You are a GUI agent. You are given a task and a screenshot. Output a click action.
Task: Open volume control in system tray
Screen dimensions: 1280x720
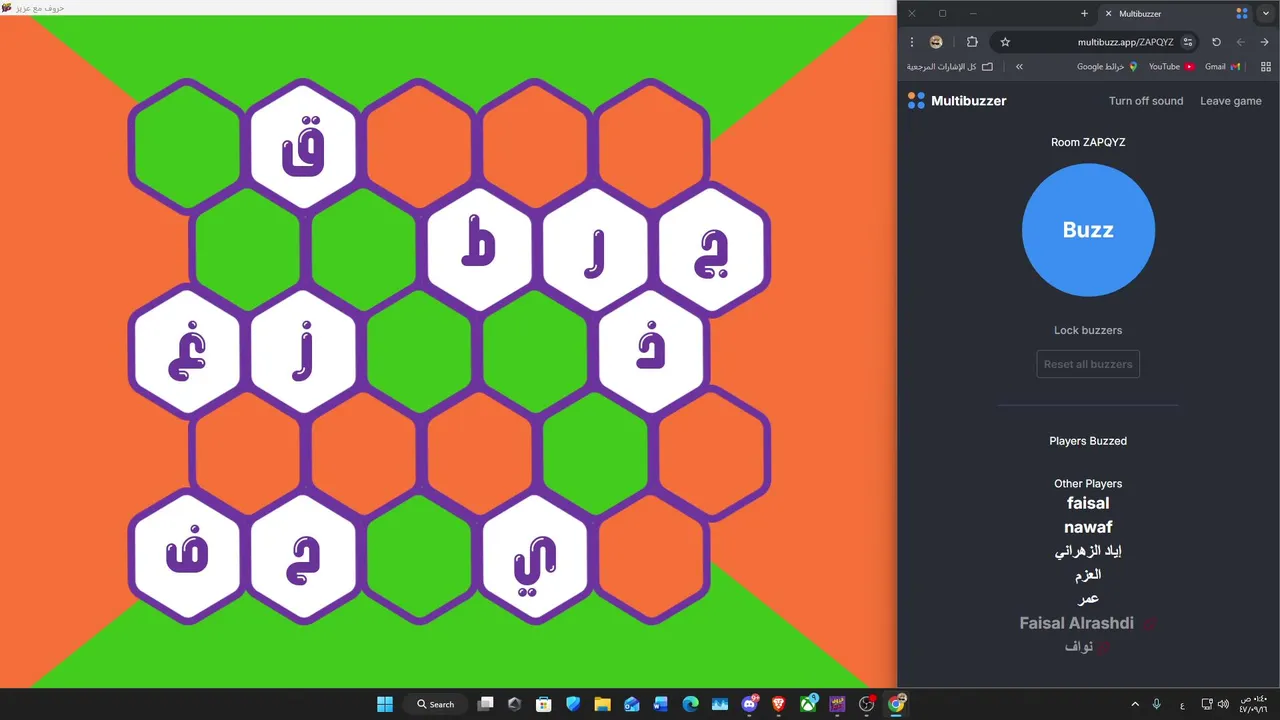click(1223, 704)
